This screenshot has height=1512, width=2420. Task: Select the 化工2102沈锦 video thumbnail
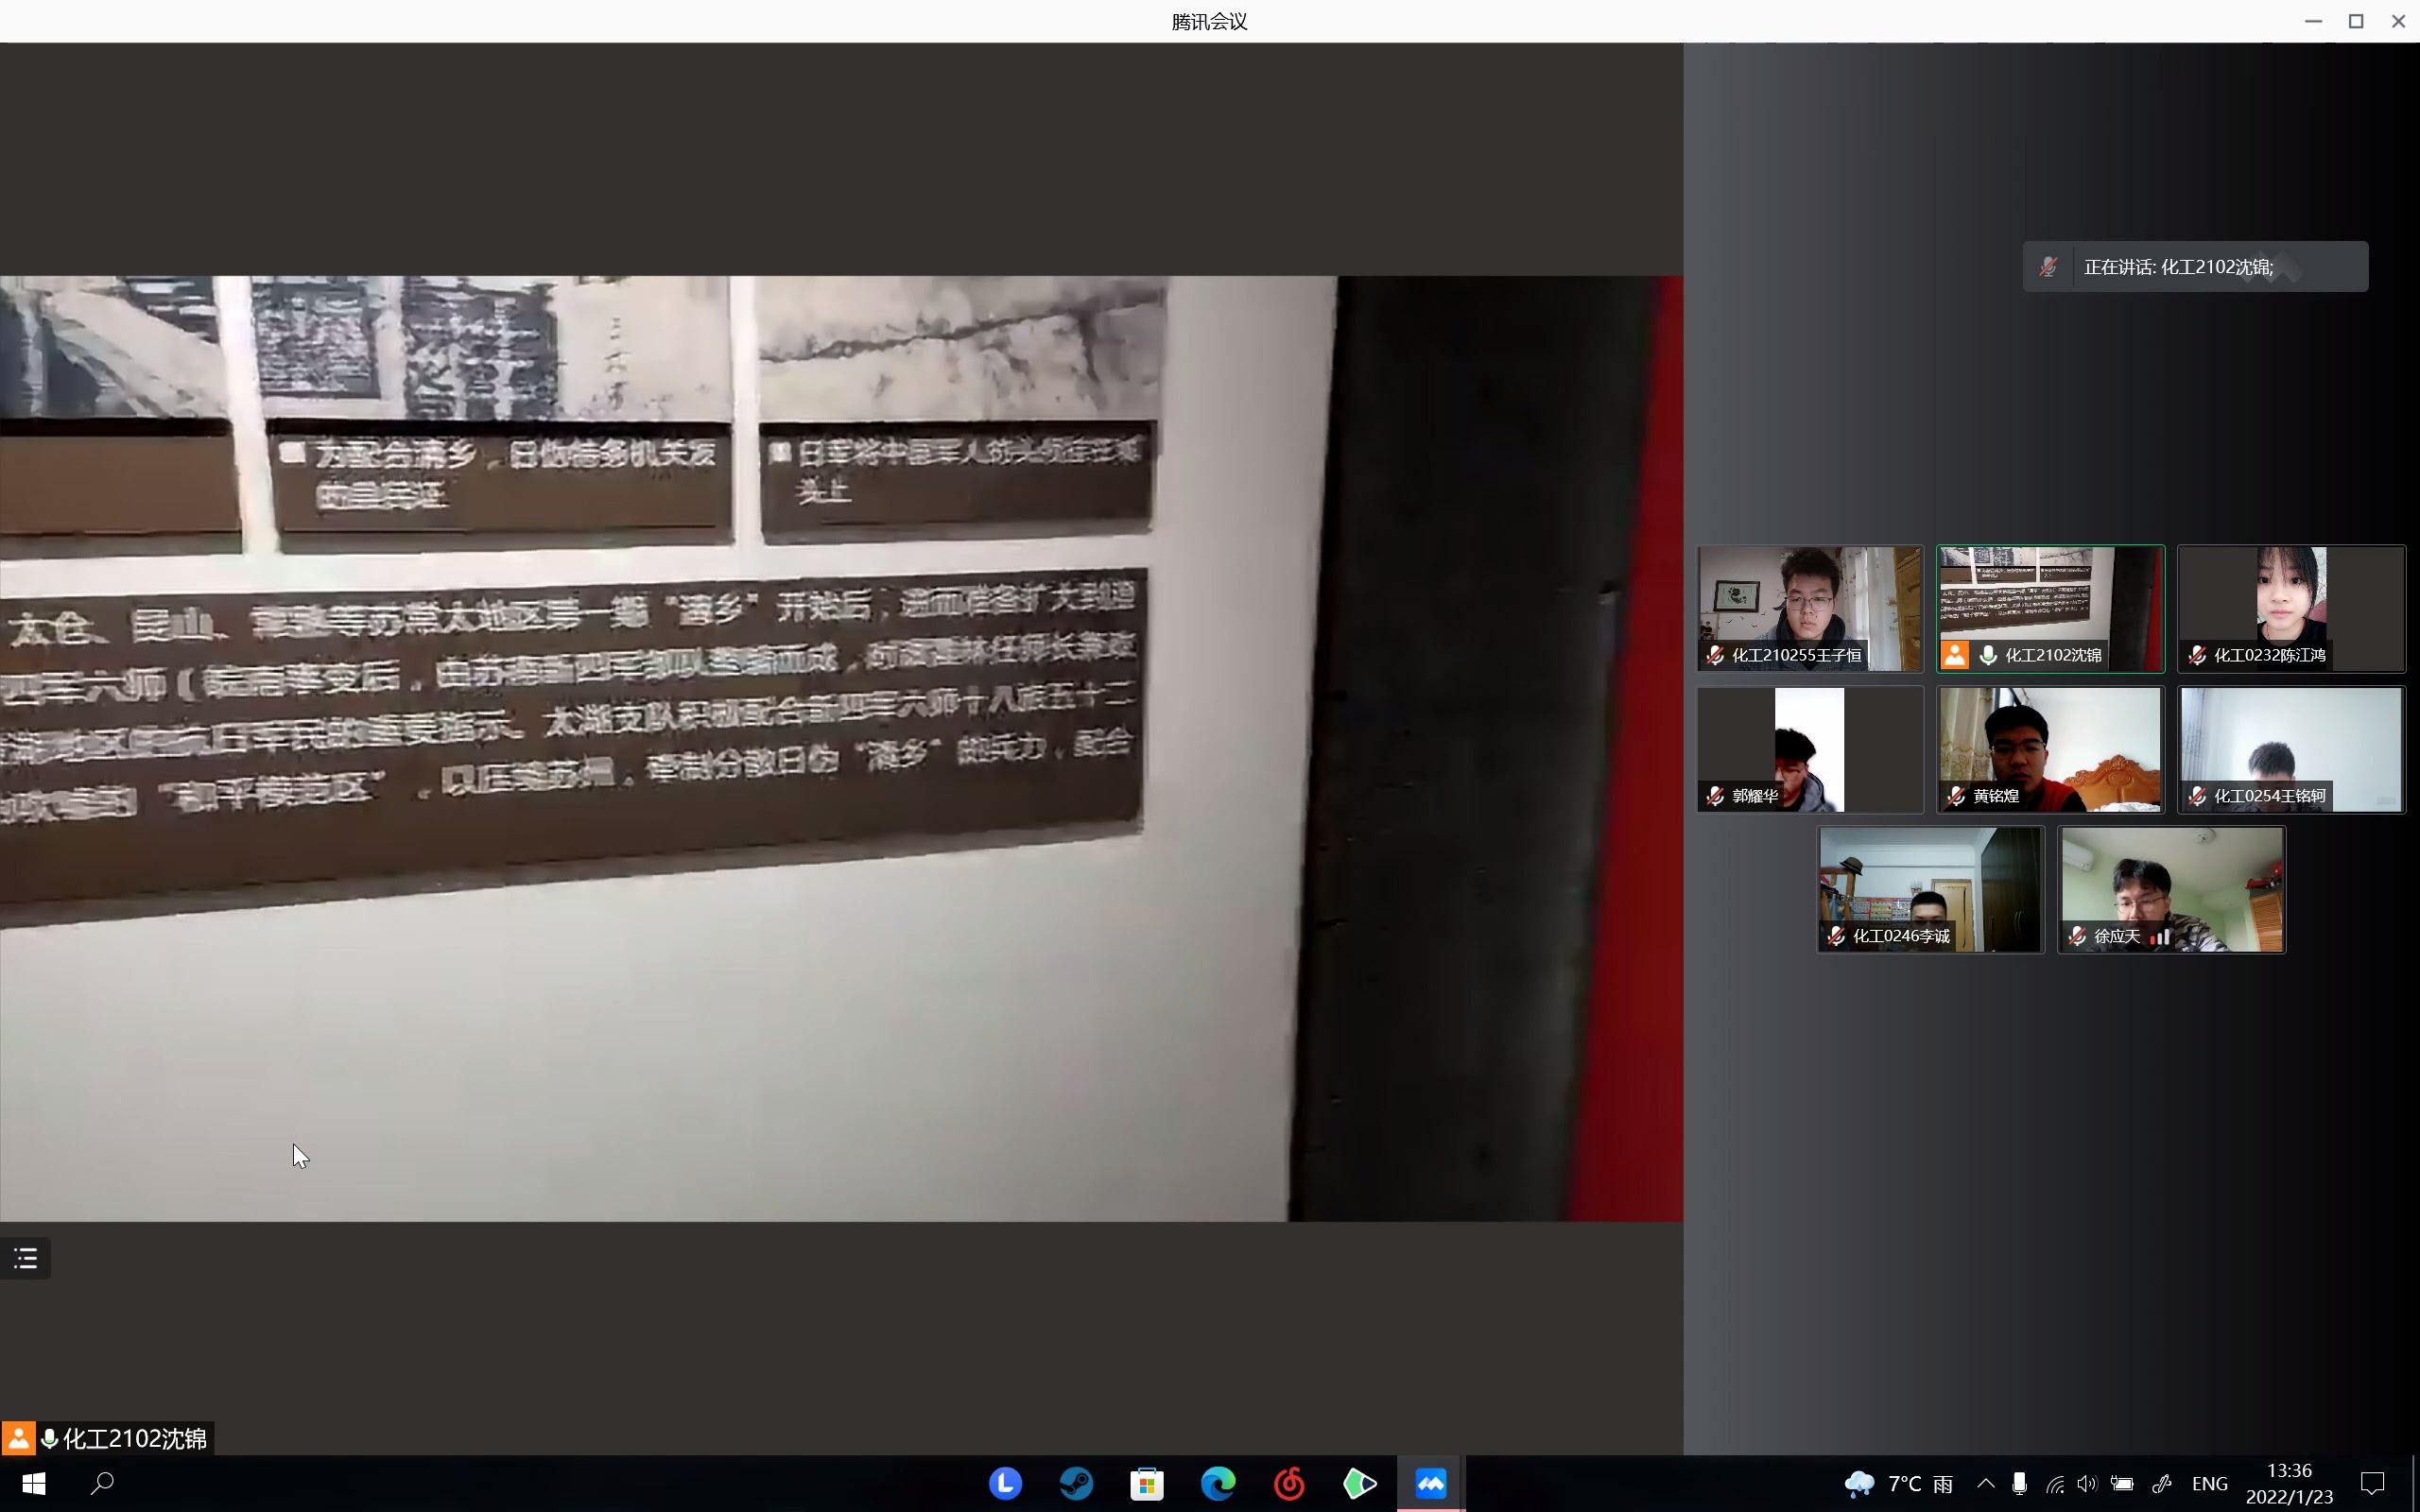tap(2051, 608)
